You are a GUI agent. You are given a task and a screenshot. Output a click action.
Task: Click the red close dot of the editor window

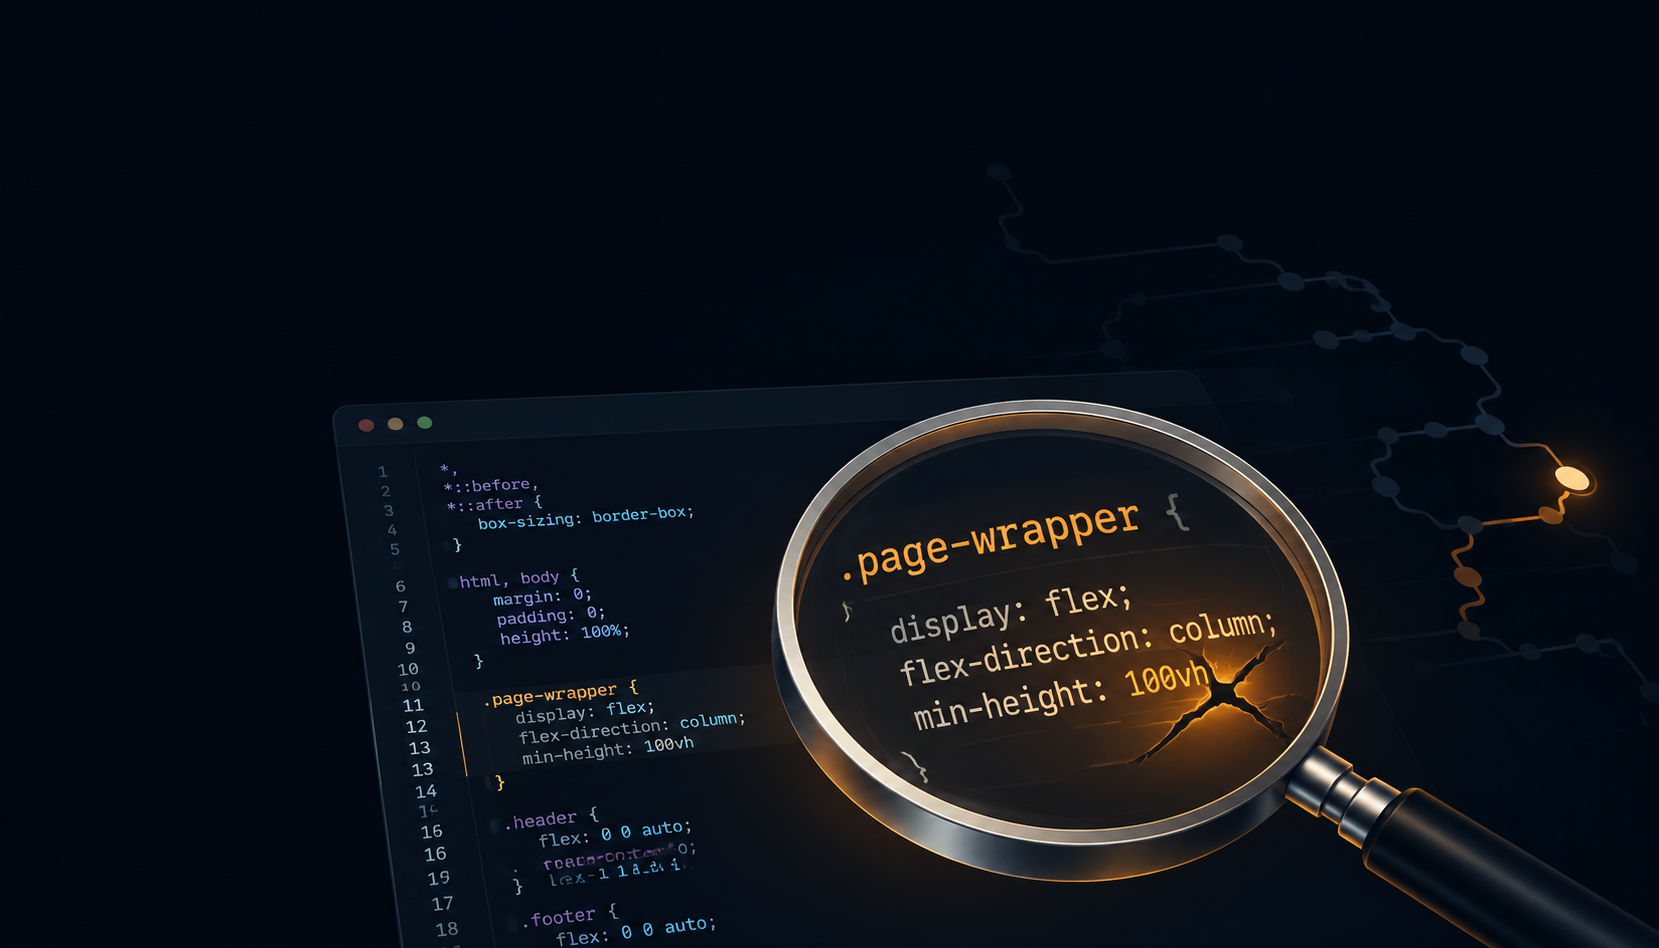(366, 425)
